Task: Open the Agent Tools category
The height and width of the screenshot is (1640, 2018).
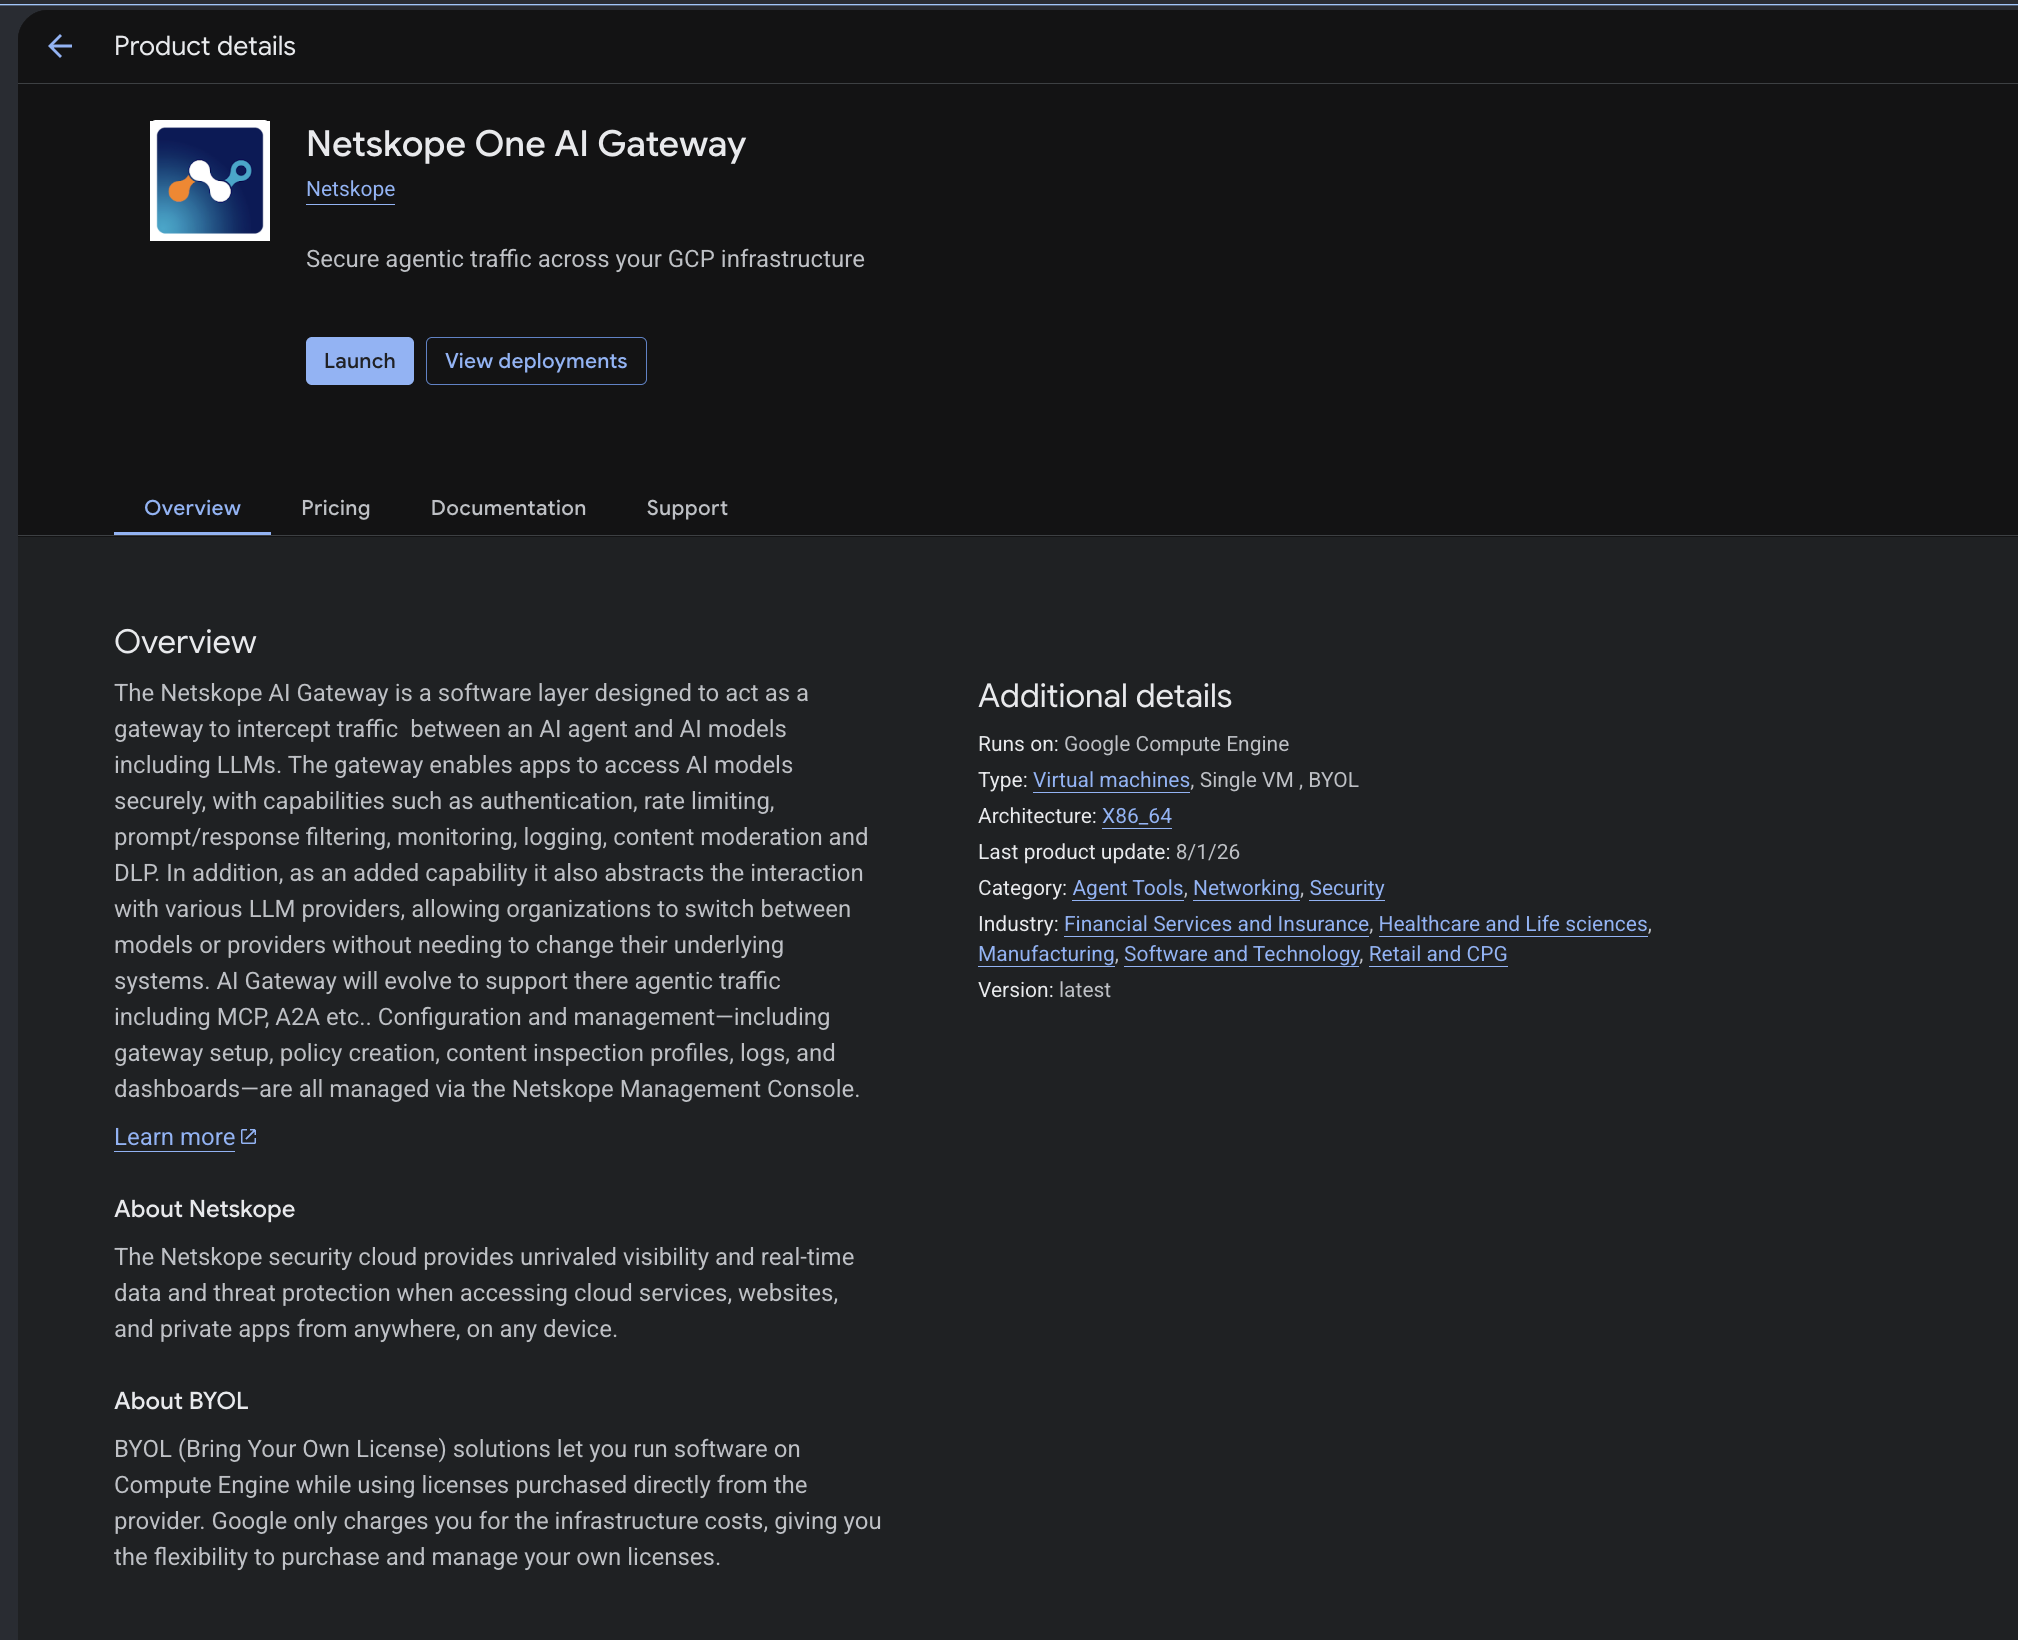Action: (x=1128, y=888)
